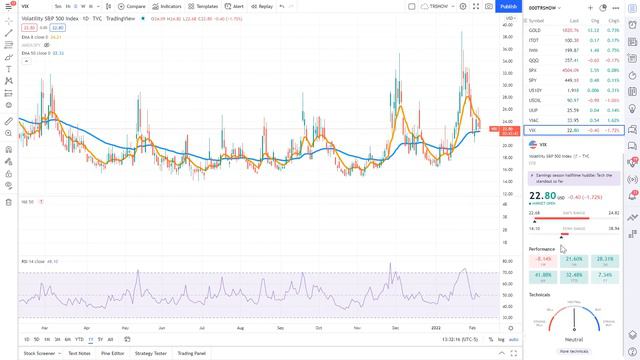Screen dimensions: 640x360
Task: Undo the last chart action
Action: pyautogui.click(x=282, y=7)
